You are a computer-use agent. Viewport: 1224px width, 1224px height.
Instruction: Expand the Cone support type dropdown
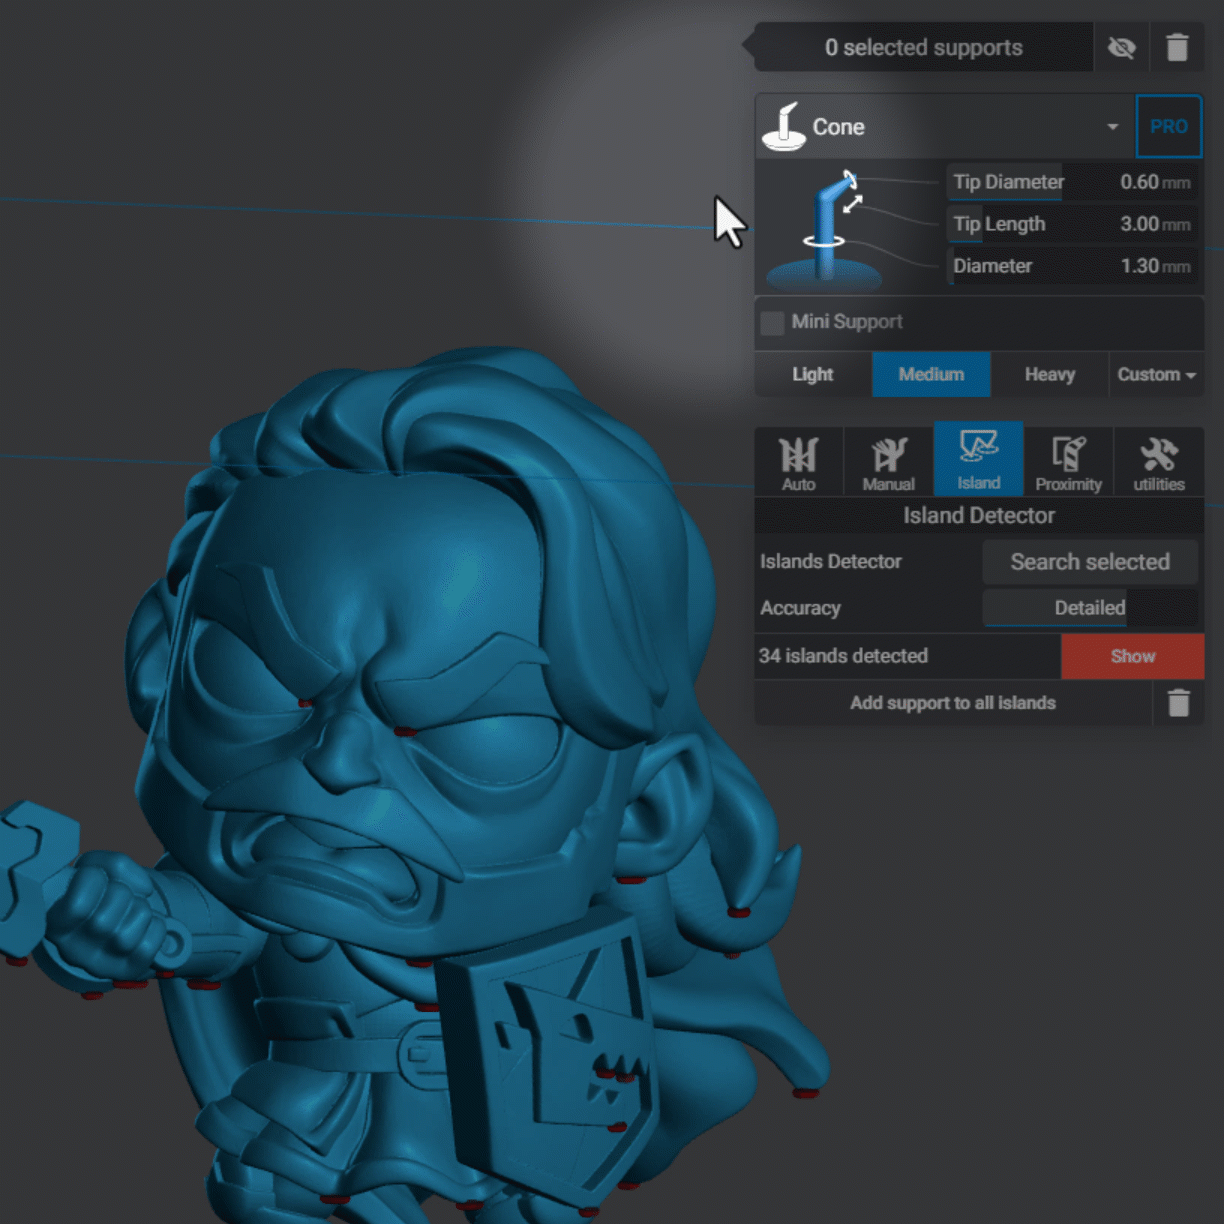[1112, 127]
